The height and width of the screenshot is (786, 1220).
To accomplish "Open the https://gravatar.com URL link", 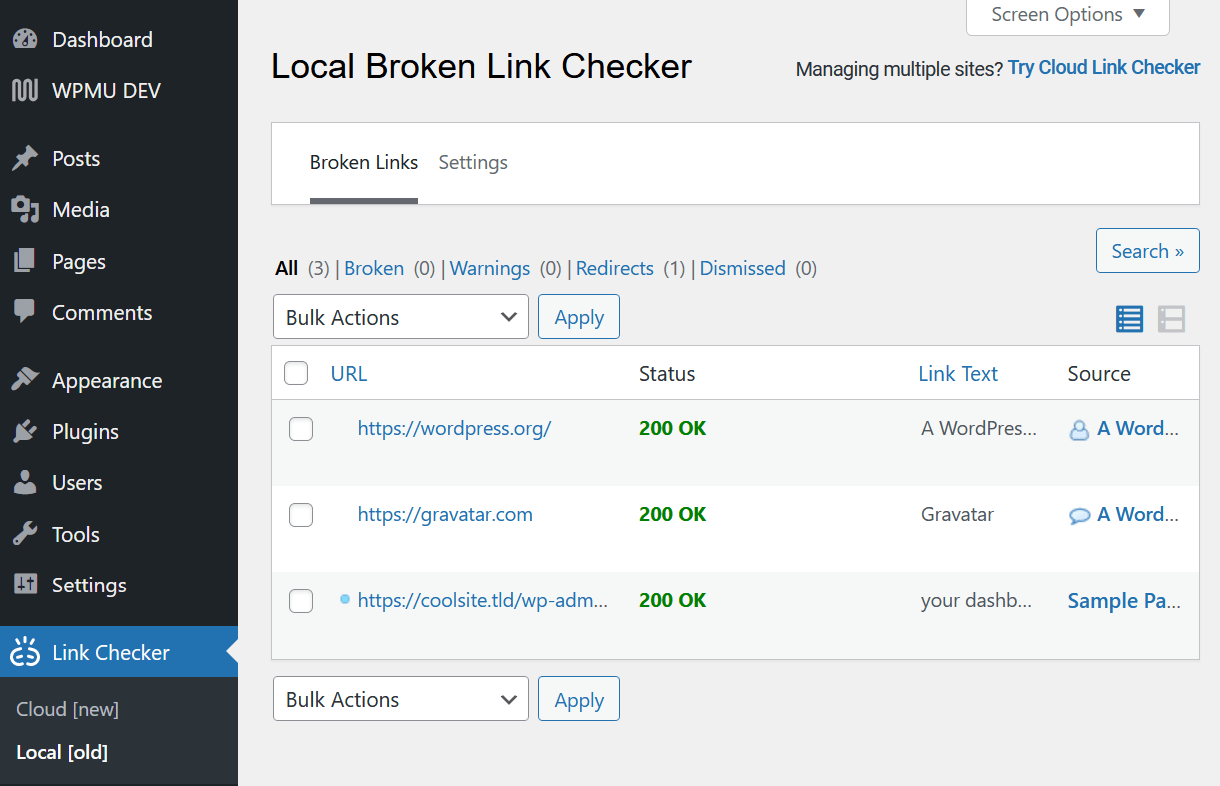I will pyautogui.click(x=445, y=514).
